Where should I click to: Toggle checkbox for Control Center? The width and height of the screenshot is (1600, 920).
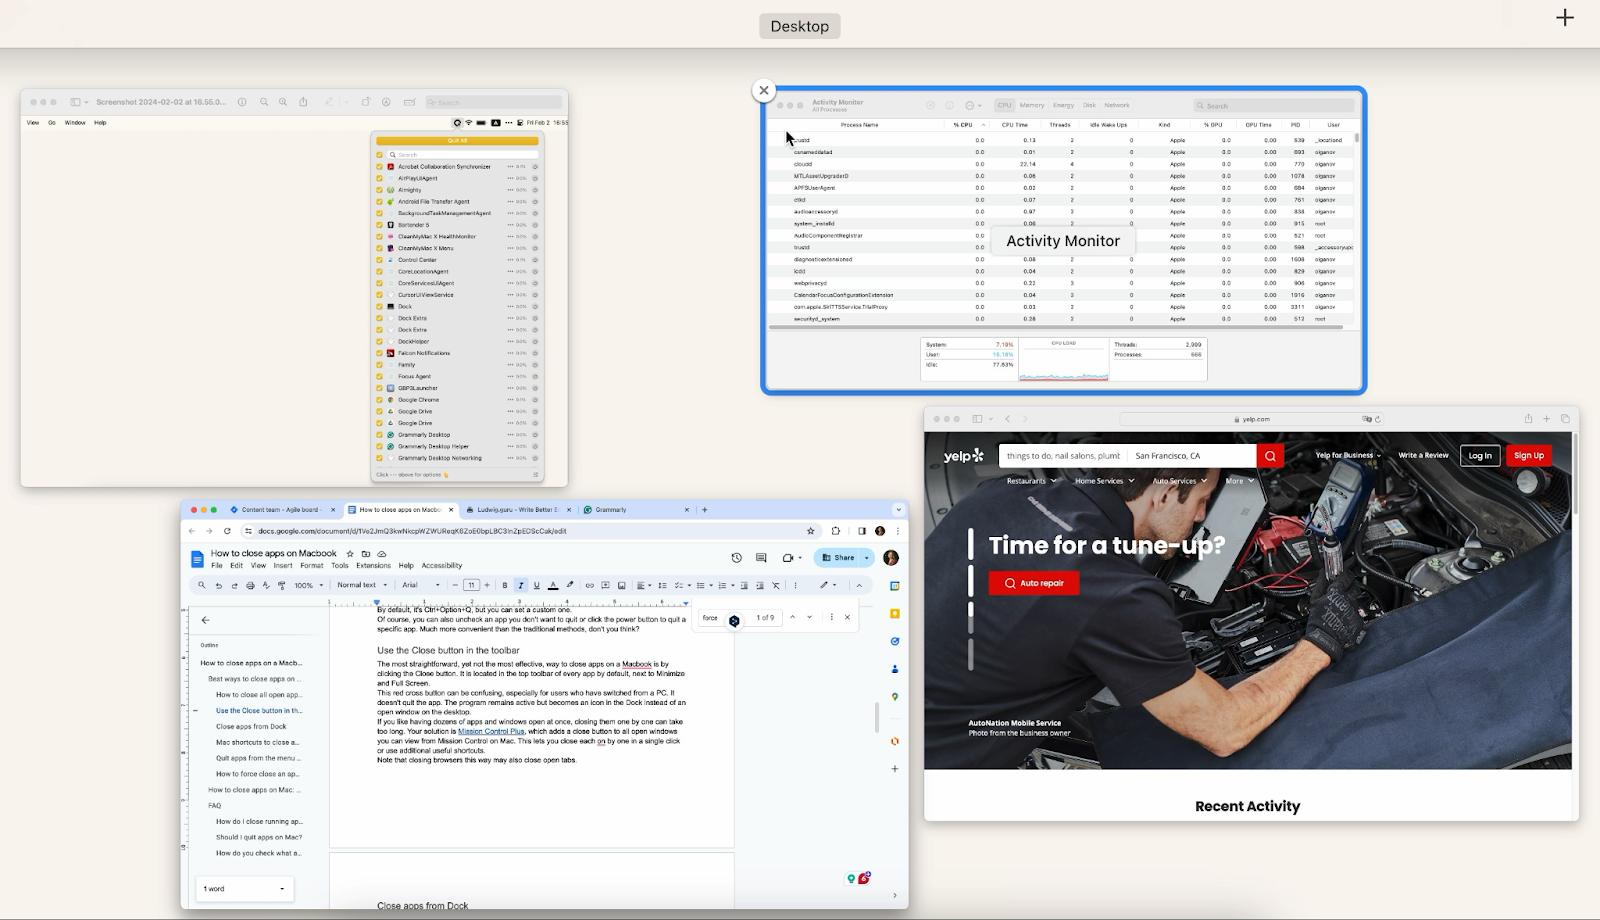click(x=380, y=260)
